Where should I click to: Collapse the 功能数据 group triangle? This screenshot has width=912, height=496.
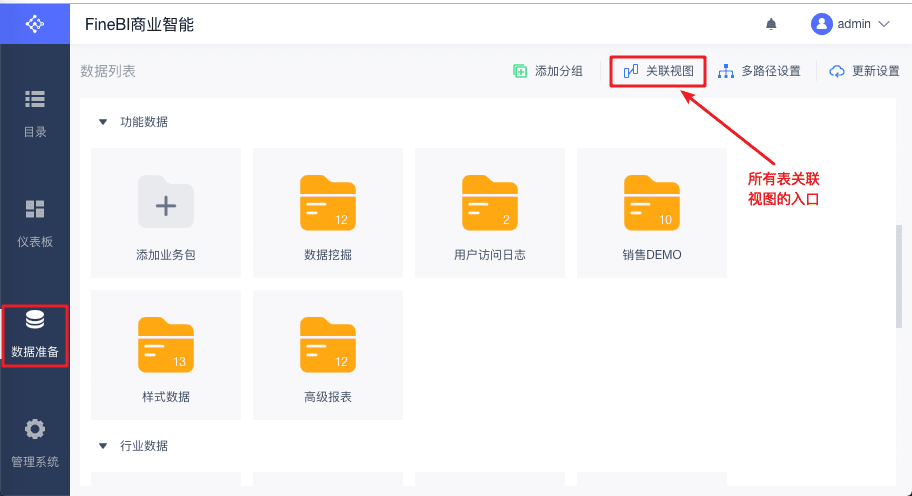coord(103,122)
